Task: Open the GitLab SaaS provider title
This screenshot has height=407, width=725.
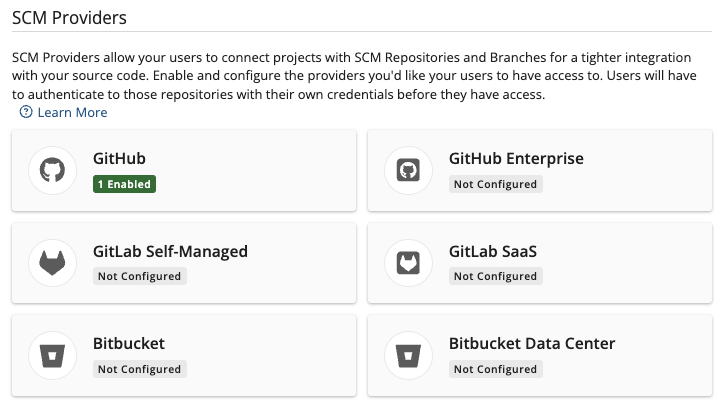Action: click(x=493, y=251)
